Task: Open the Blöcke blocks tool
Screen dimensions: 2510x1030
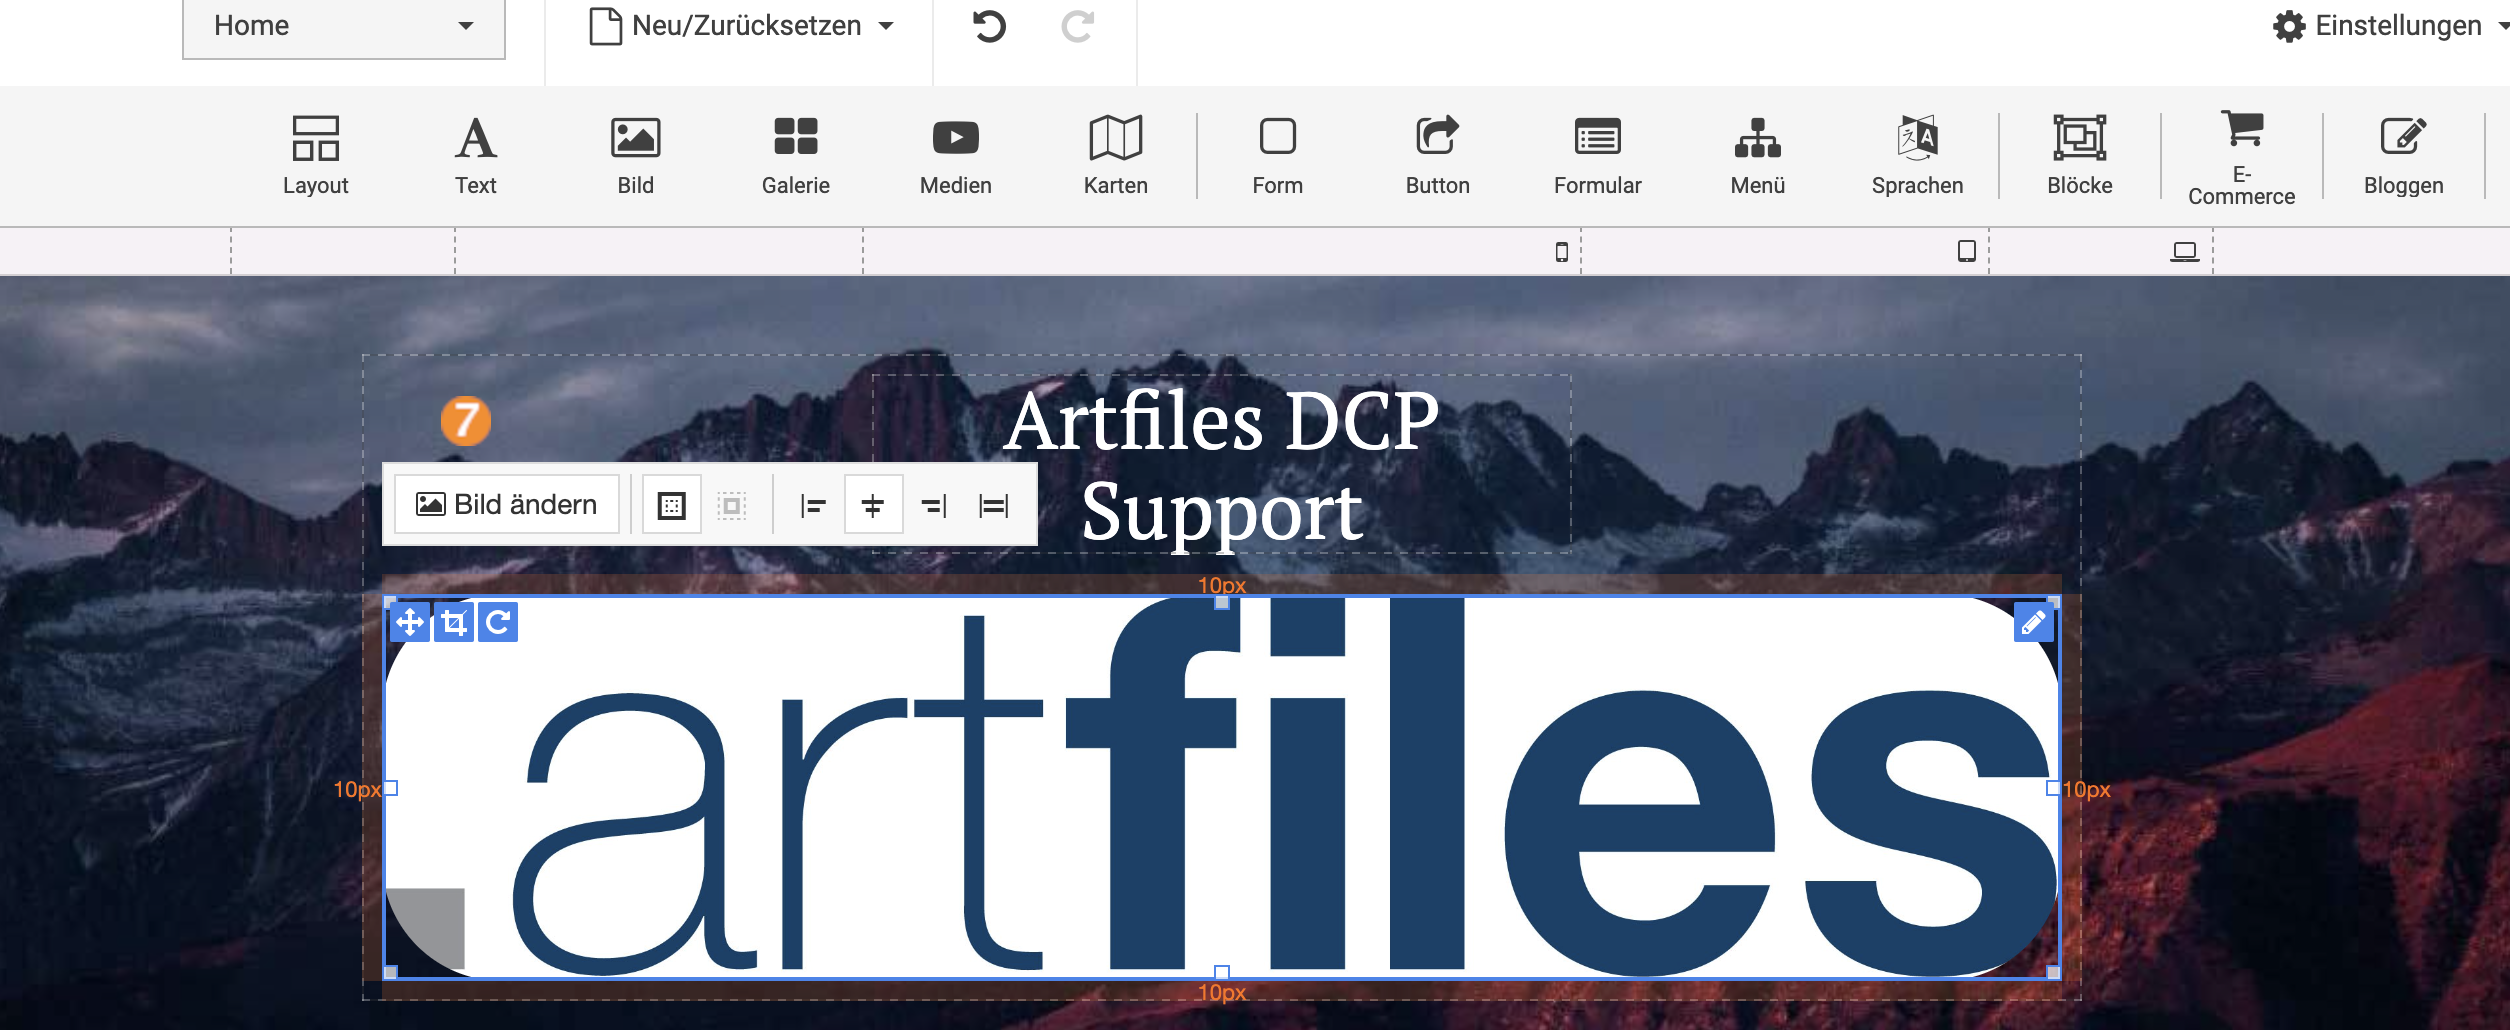Action: coord(2079,156)
